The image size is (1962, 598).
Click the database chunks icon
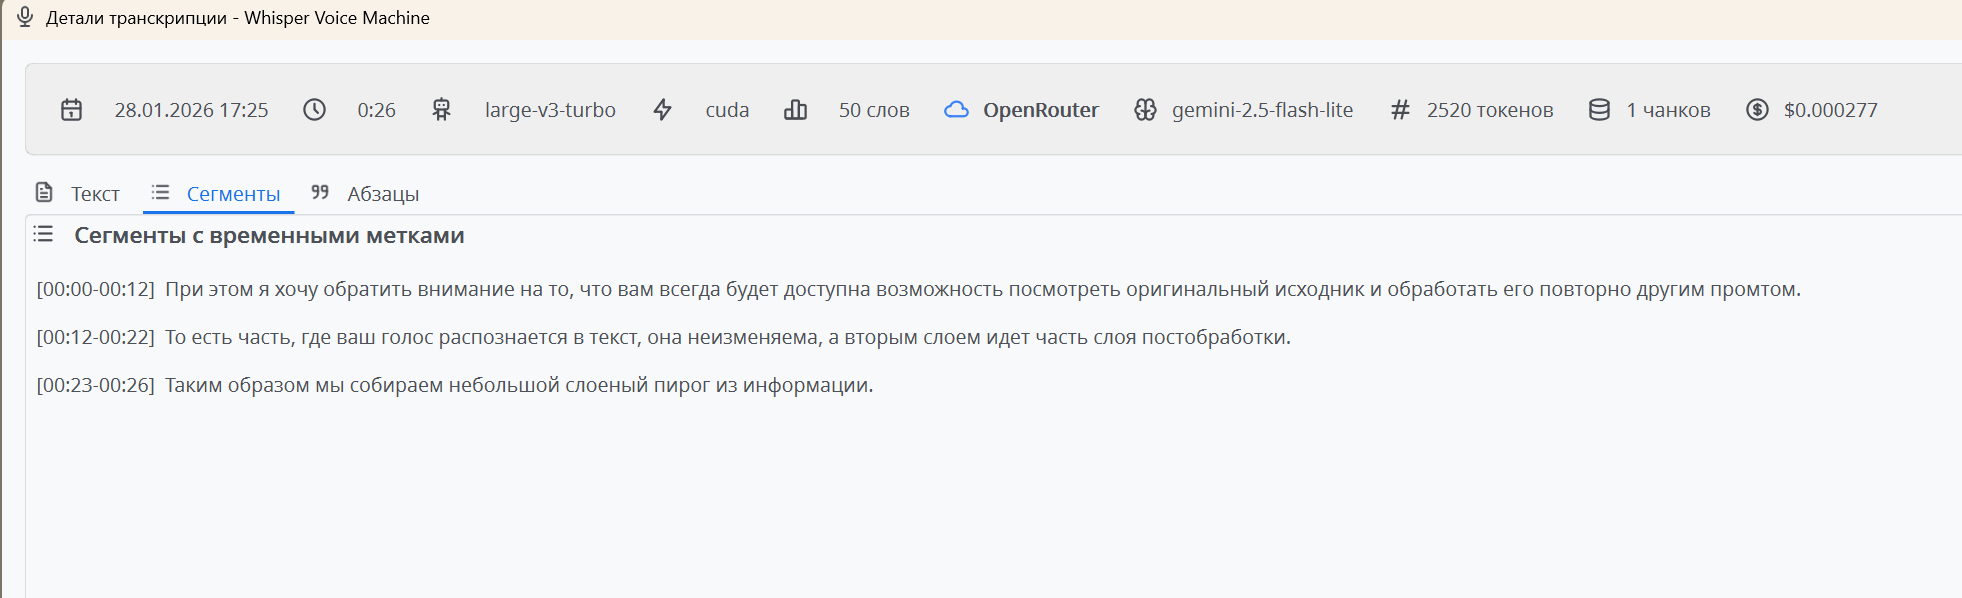pyautogui.click(x=1599, y=110)
